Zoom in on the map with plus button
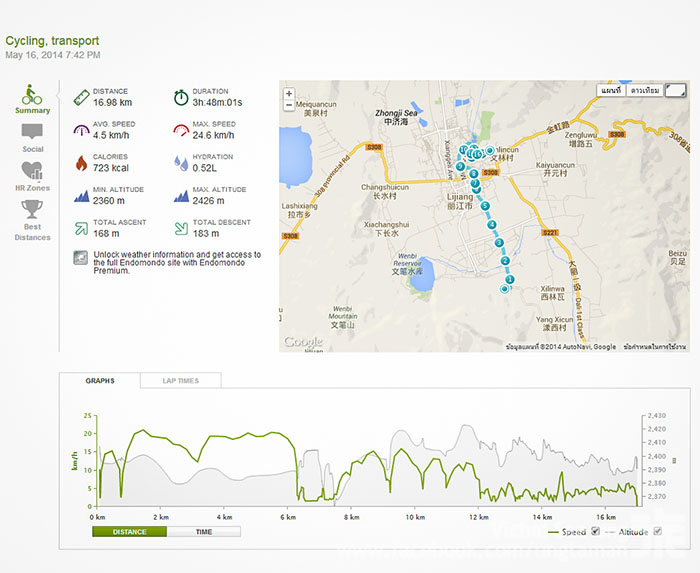The image size is (700, 573). pyautogui.click(x=289, y=94)
